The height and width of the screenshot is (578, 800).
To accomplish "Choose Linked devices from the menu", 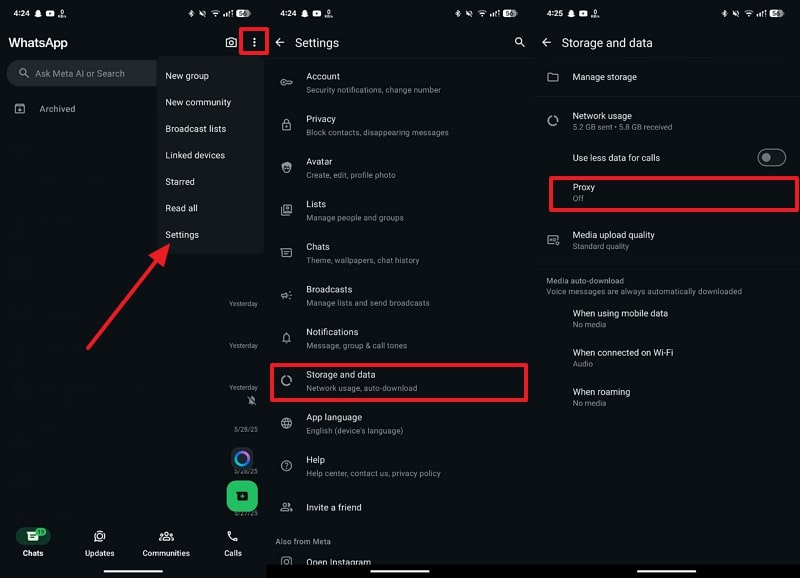I will [195, 155].
